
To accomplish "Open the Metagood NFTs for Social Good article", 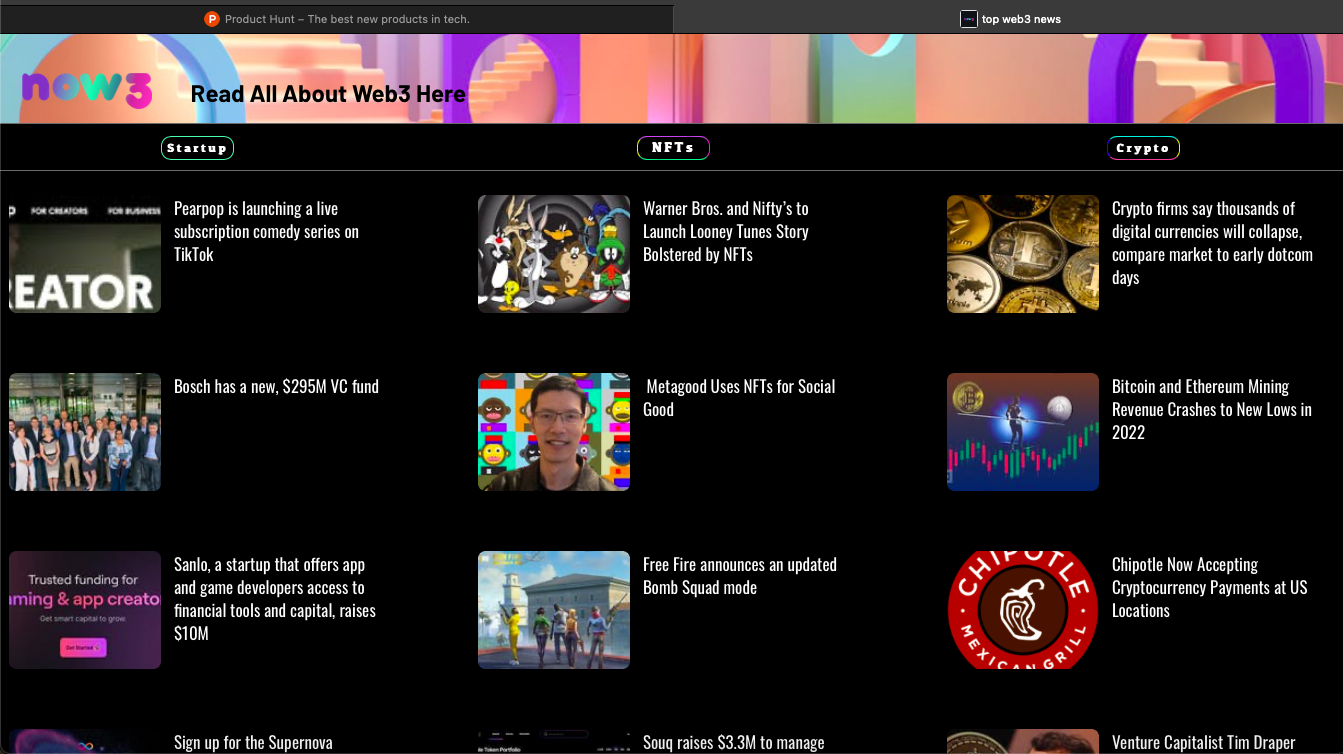I will pyautogui.click(x=739, y=397).
